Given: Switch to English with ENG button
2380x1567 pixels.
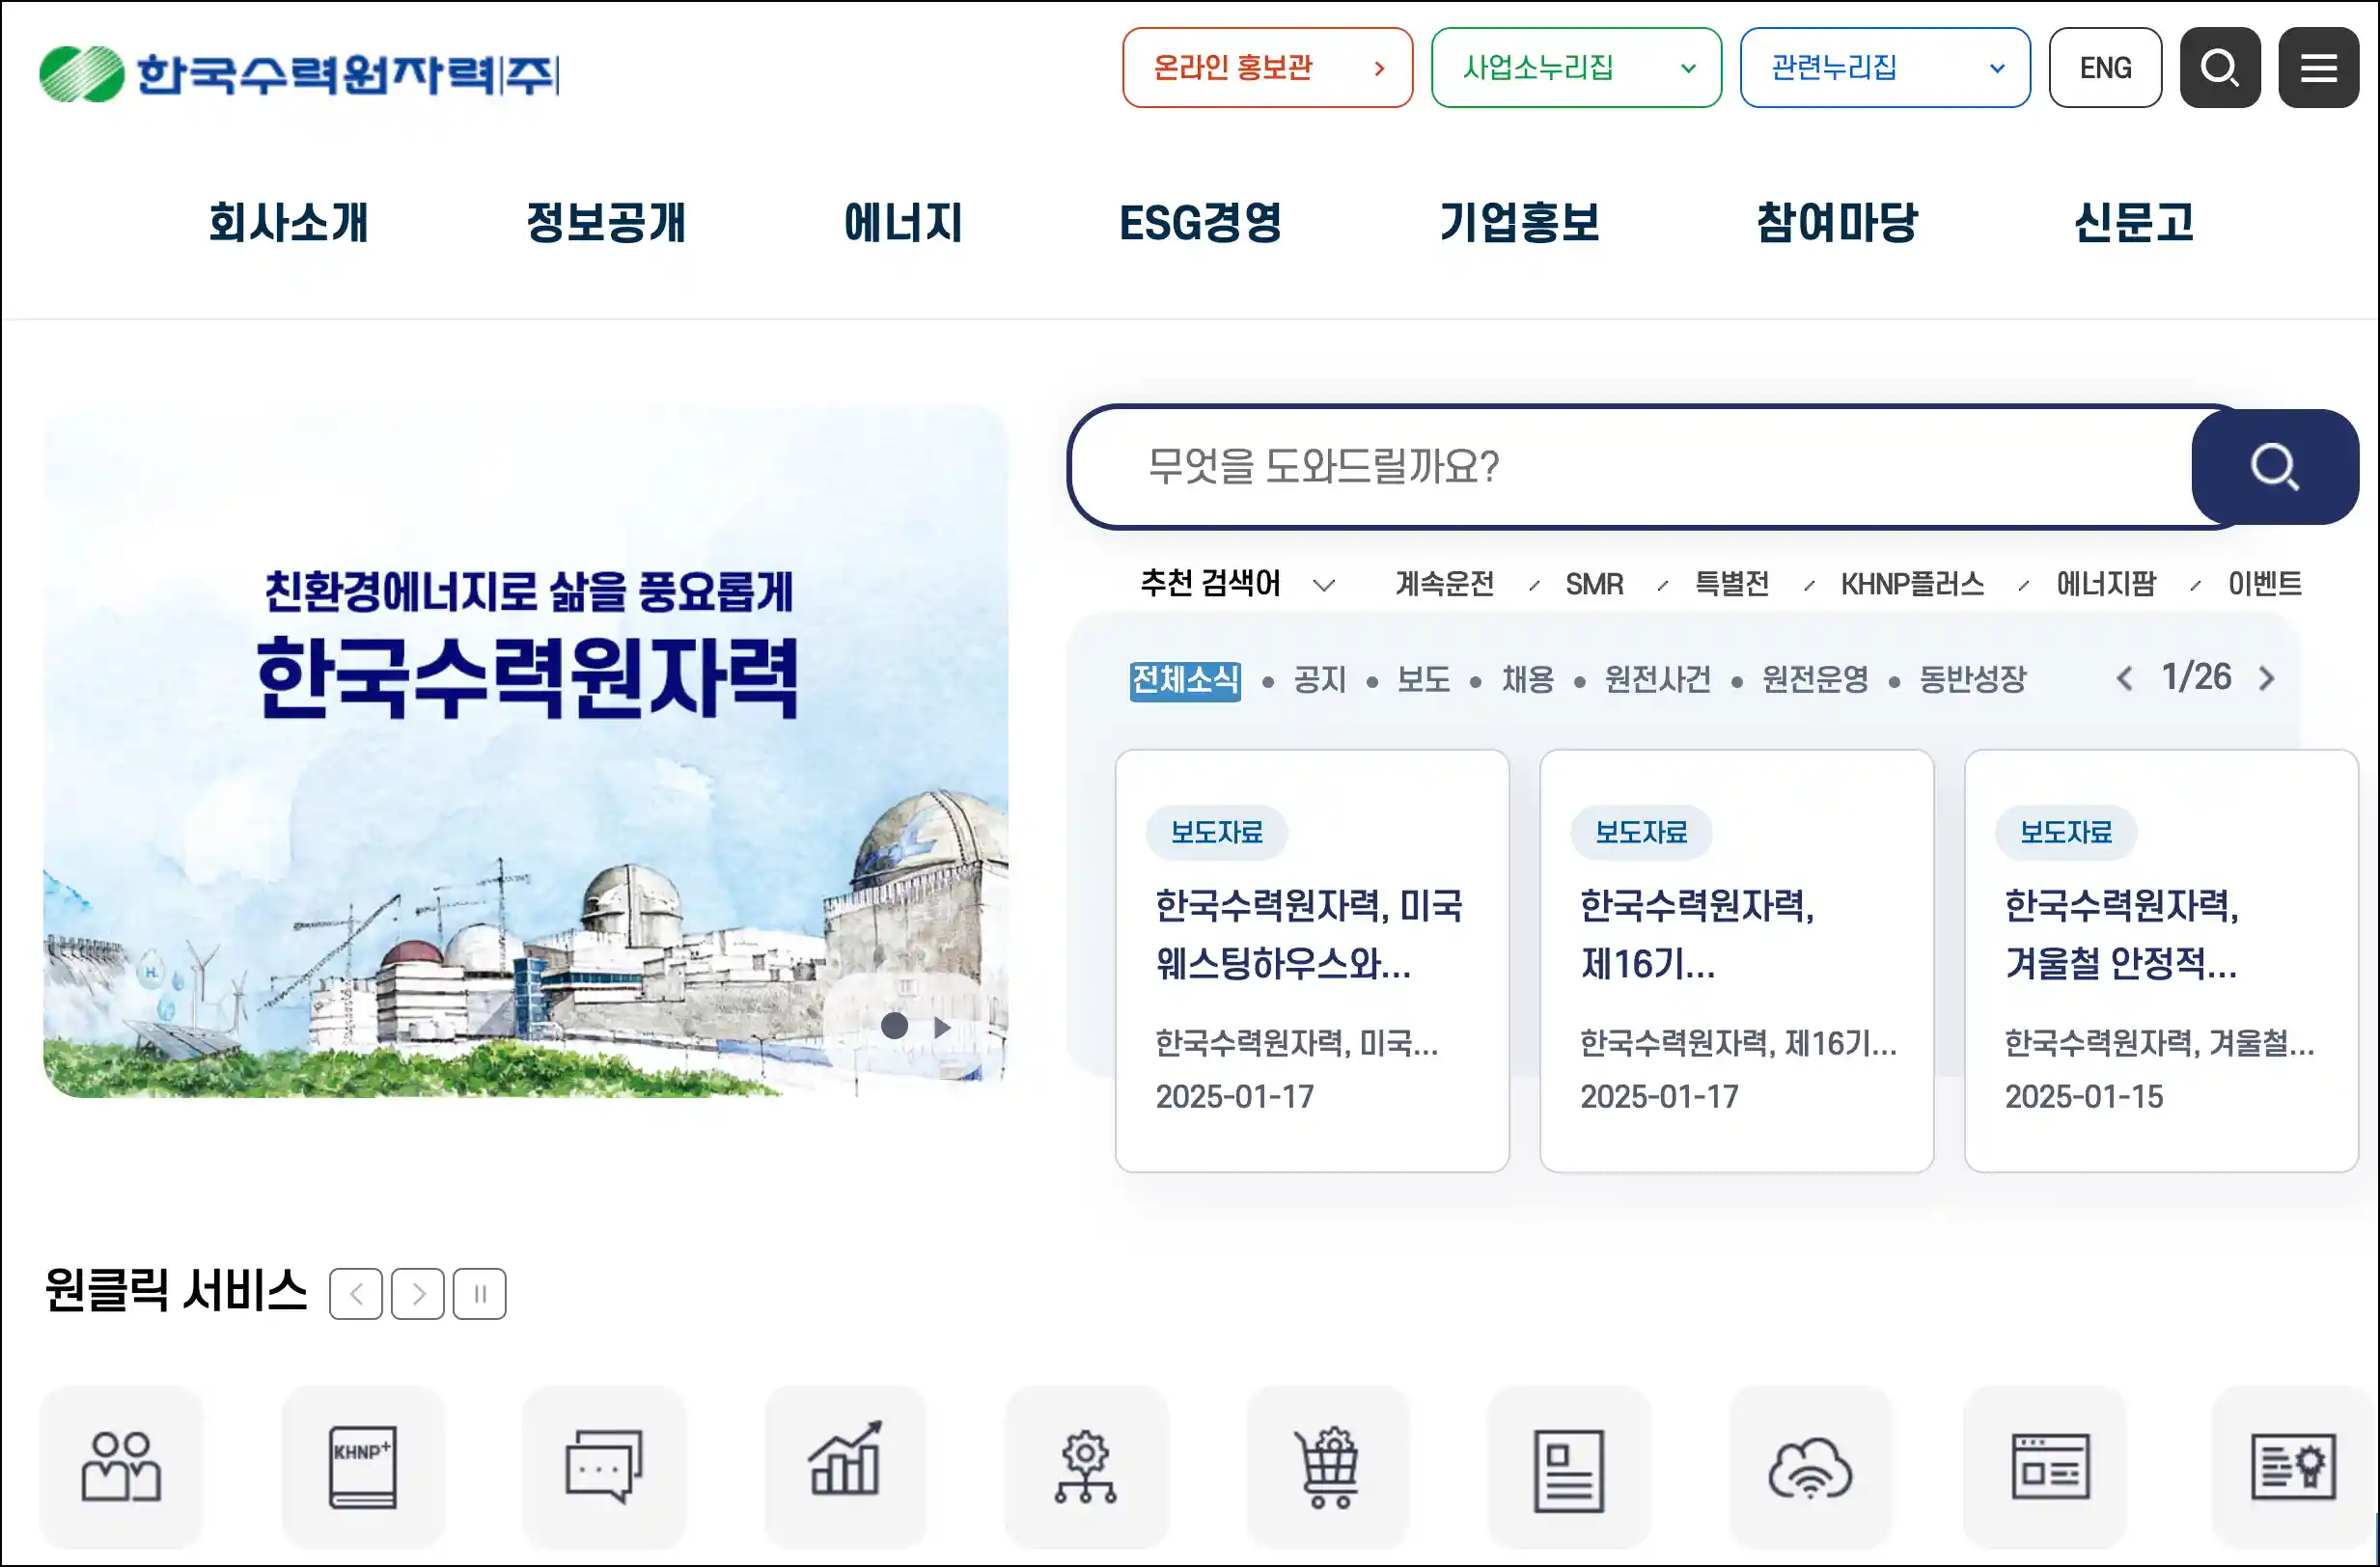Looking at the screenshot, I should 2105,67.
